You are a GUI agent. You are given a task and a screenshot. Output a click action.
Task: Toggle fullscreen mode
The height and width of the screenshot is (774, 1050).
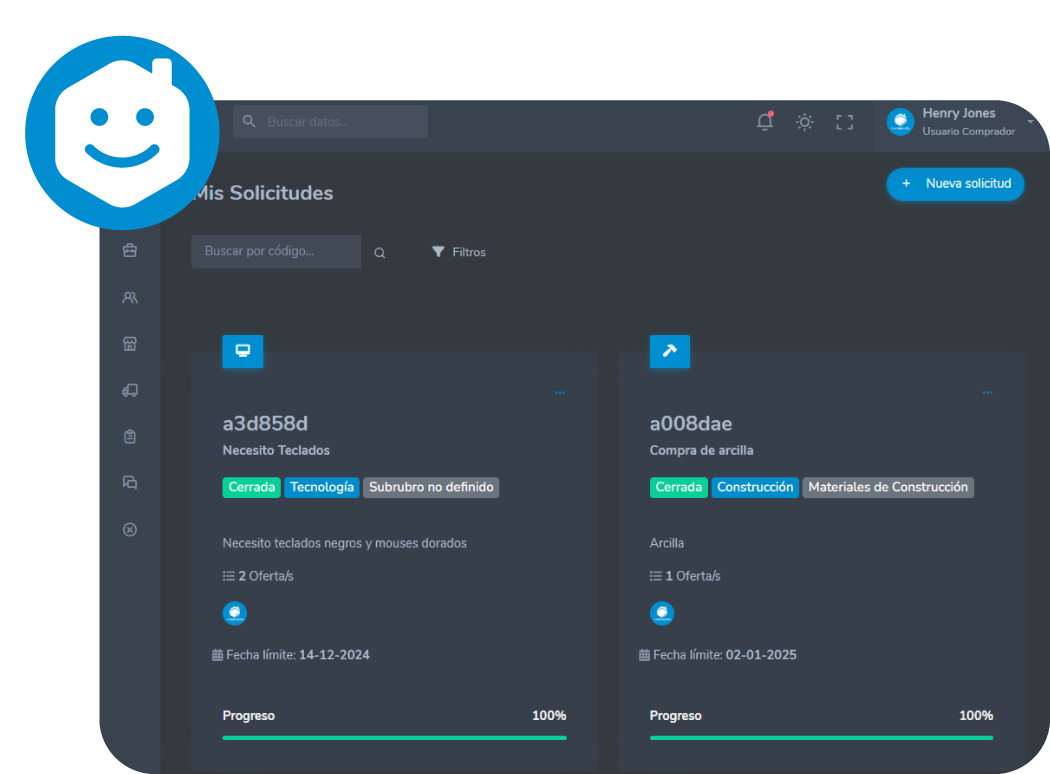tap(845, 122)
